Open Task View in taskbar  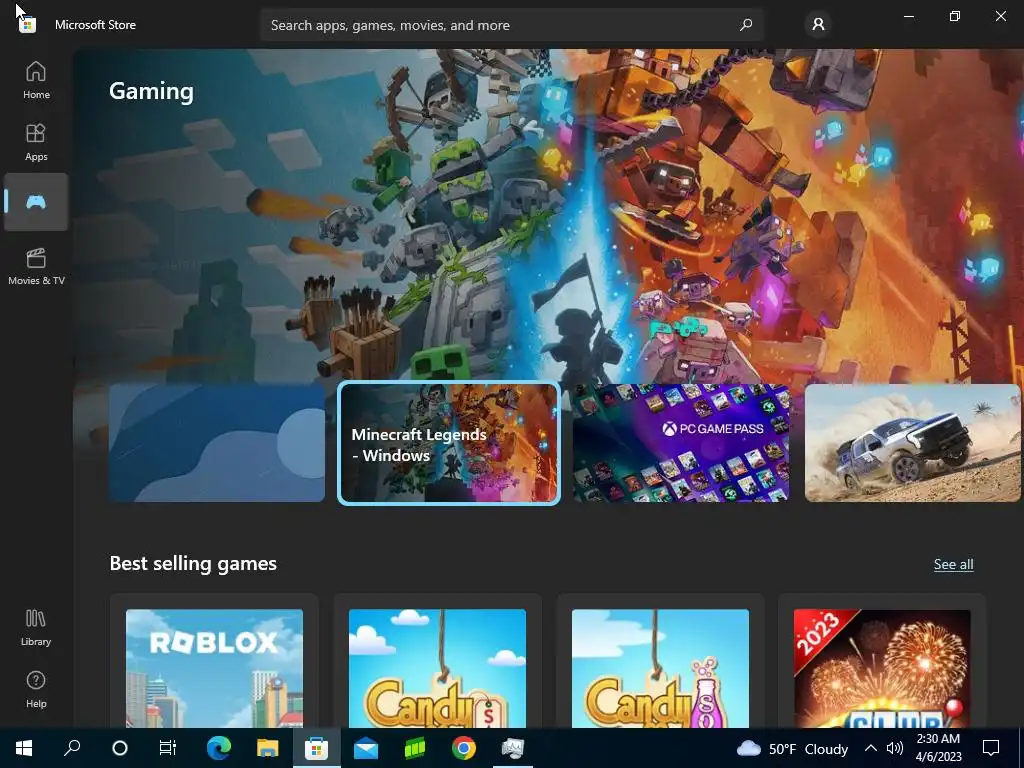pos(168,748)
